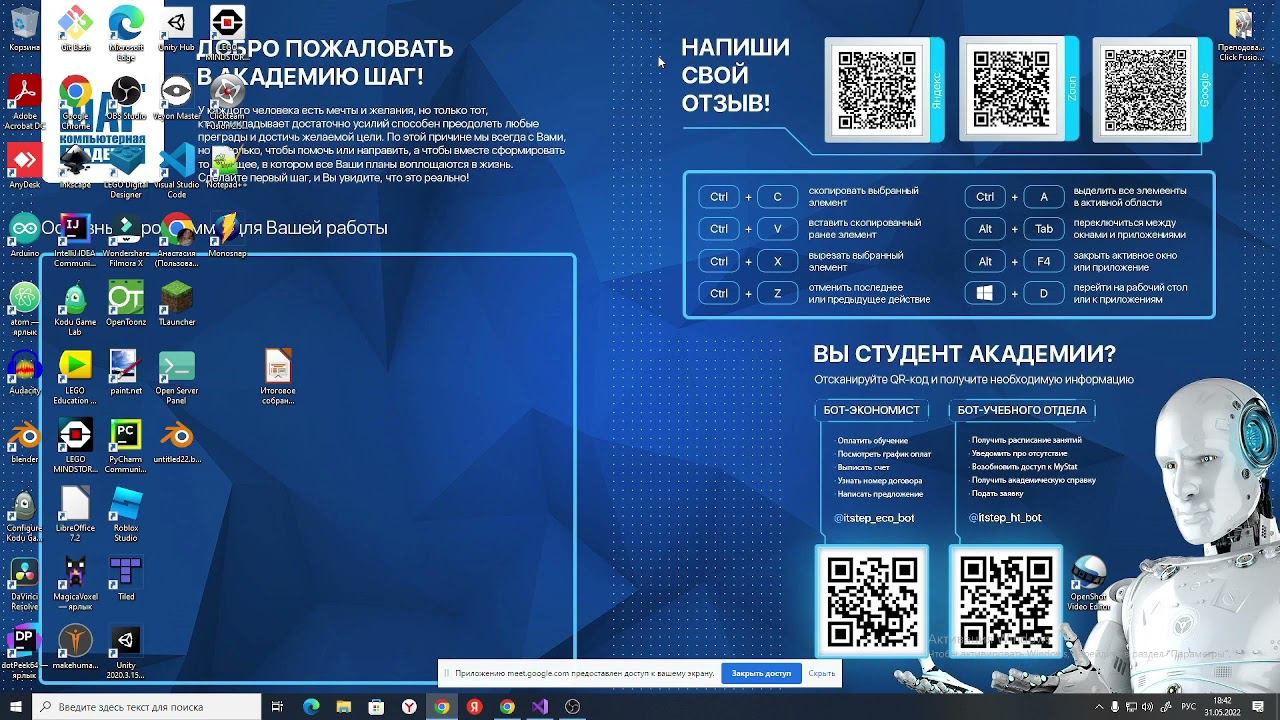Switch the РУС input language indicator
Screen dimensions: 1280x720
coord(1190,707)
